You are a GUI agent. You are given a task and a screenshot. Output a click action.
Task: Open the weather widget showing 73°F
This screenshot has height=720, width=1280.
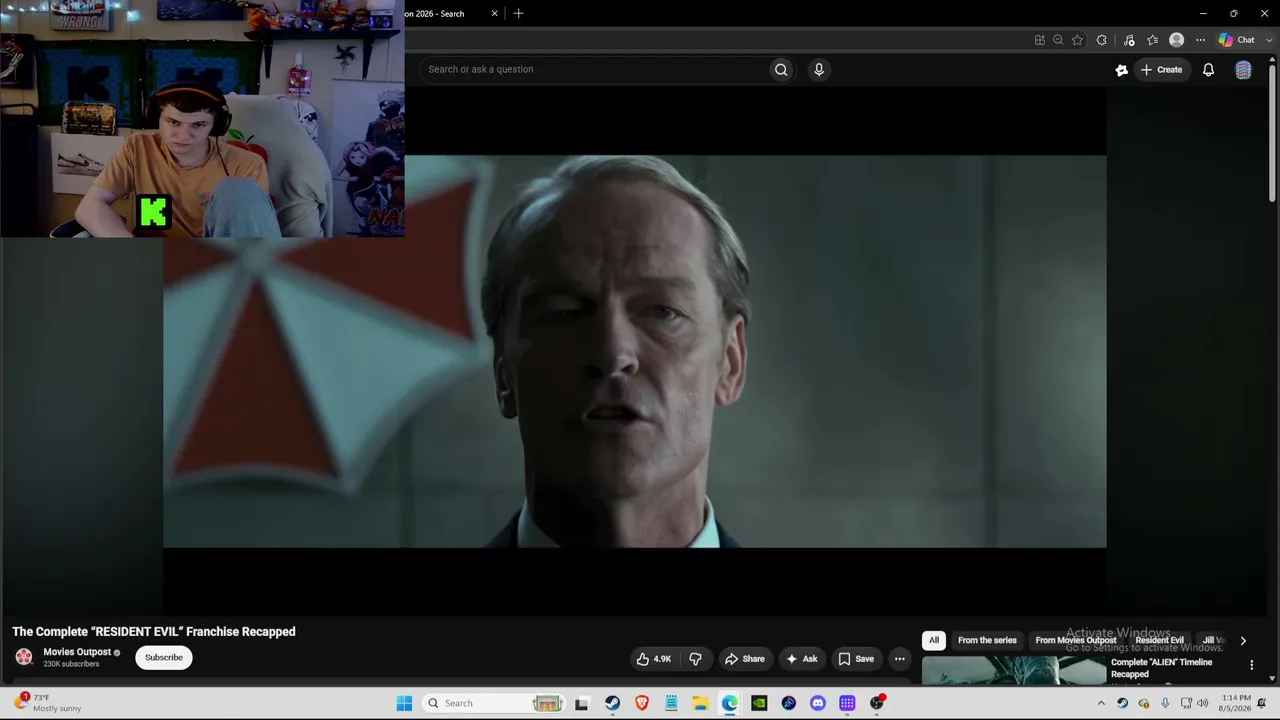(x=48, y=703)
